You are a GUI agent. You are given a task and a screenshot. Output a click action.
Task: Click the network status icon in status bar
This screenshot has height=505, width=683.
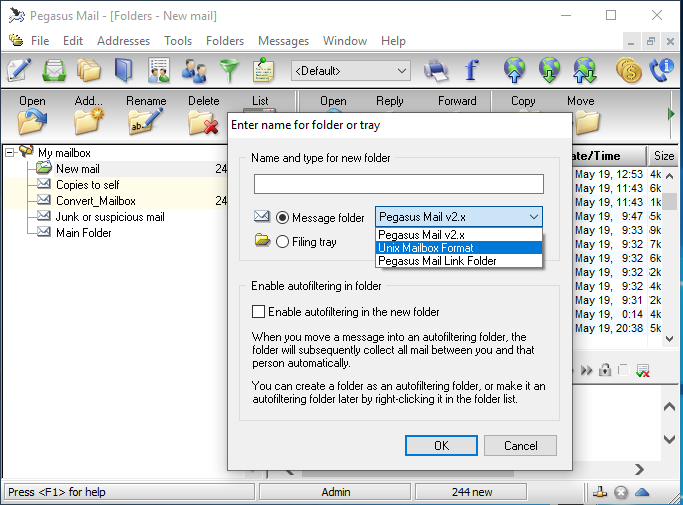click(x=600, y=492)
